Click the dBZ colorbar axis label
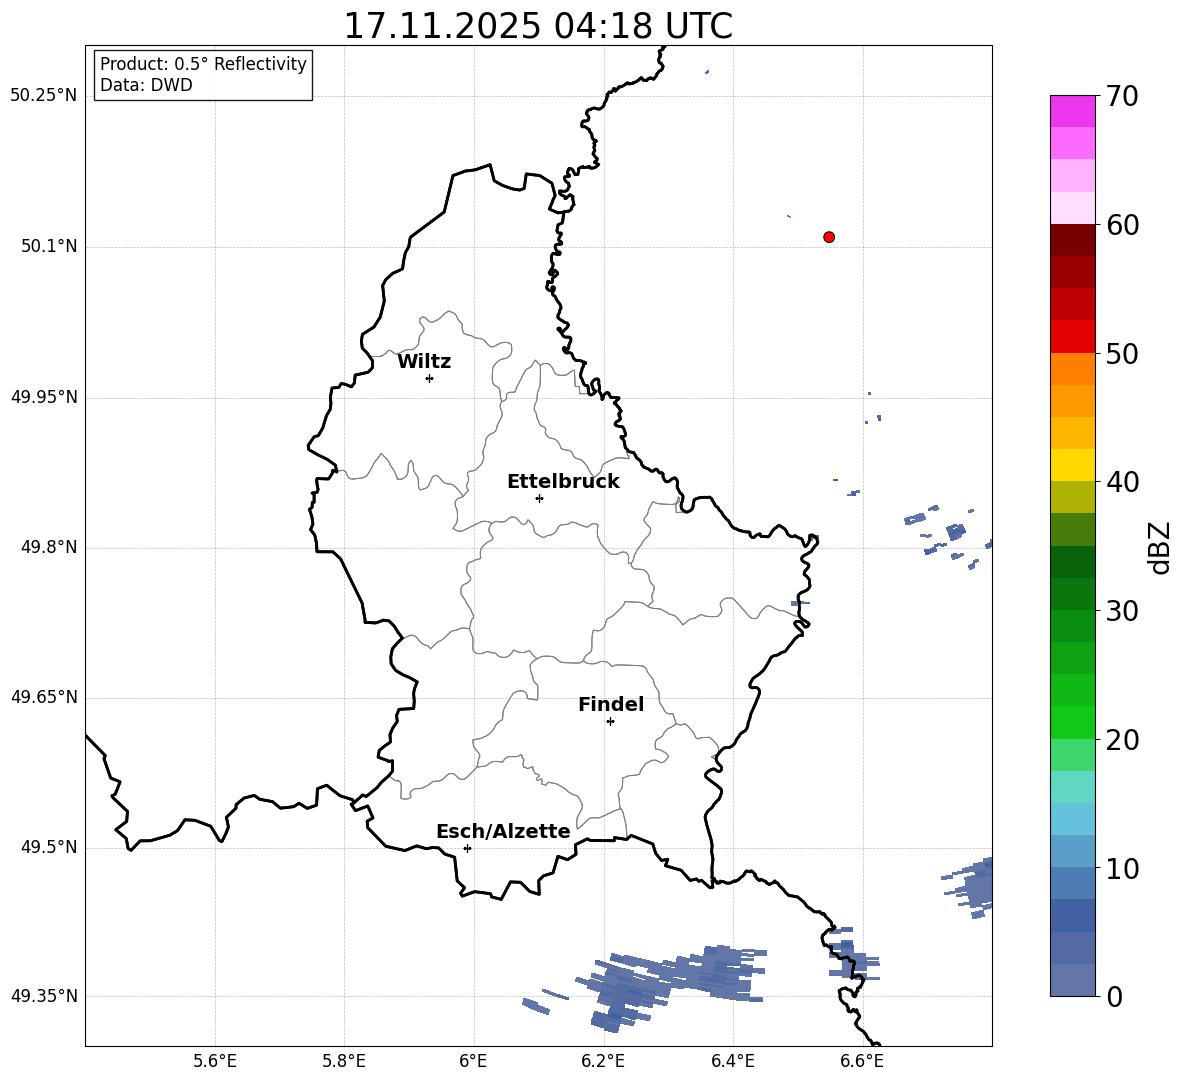Screen dimensions: 1184x1081 [x=1159, y=547]
